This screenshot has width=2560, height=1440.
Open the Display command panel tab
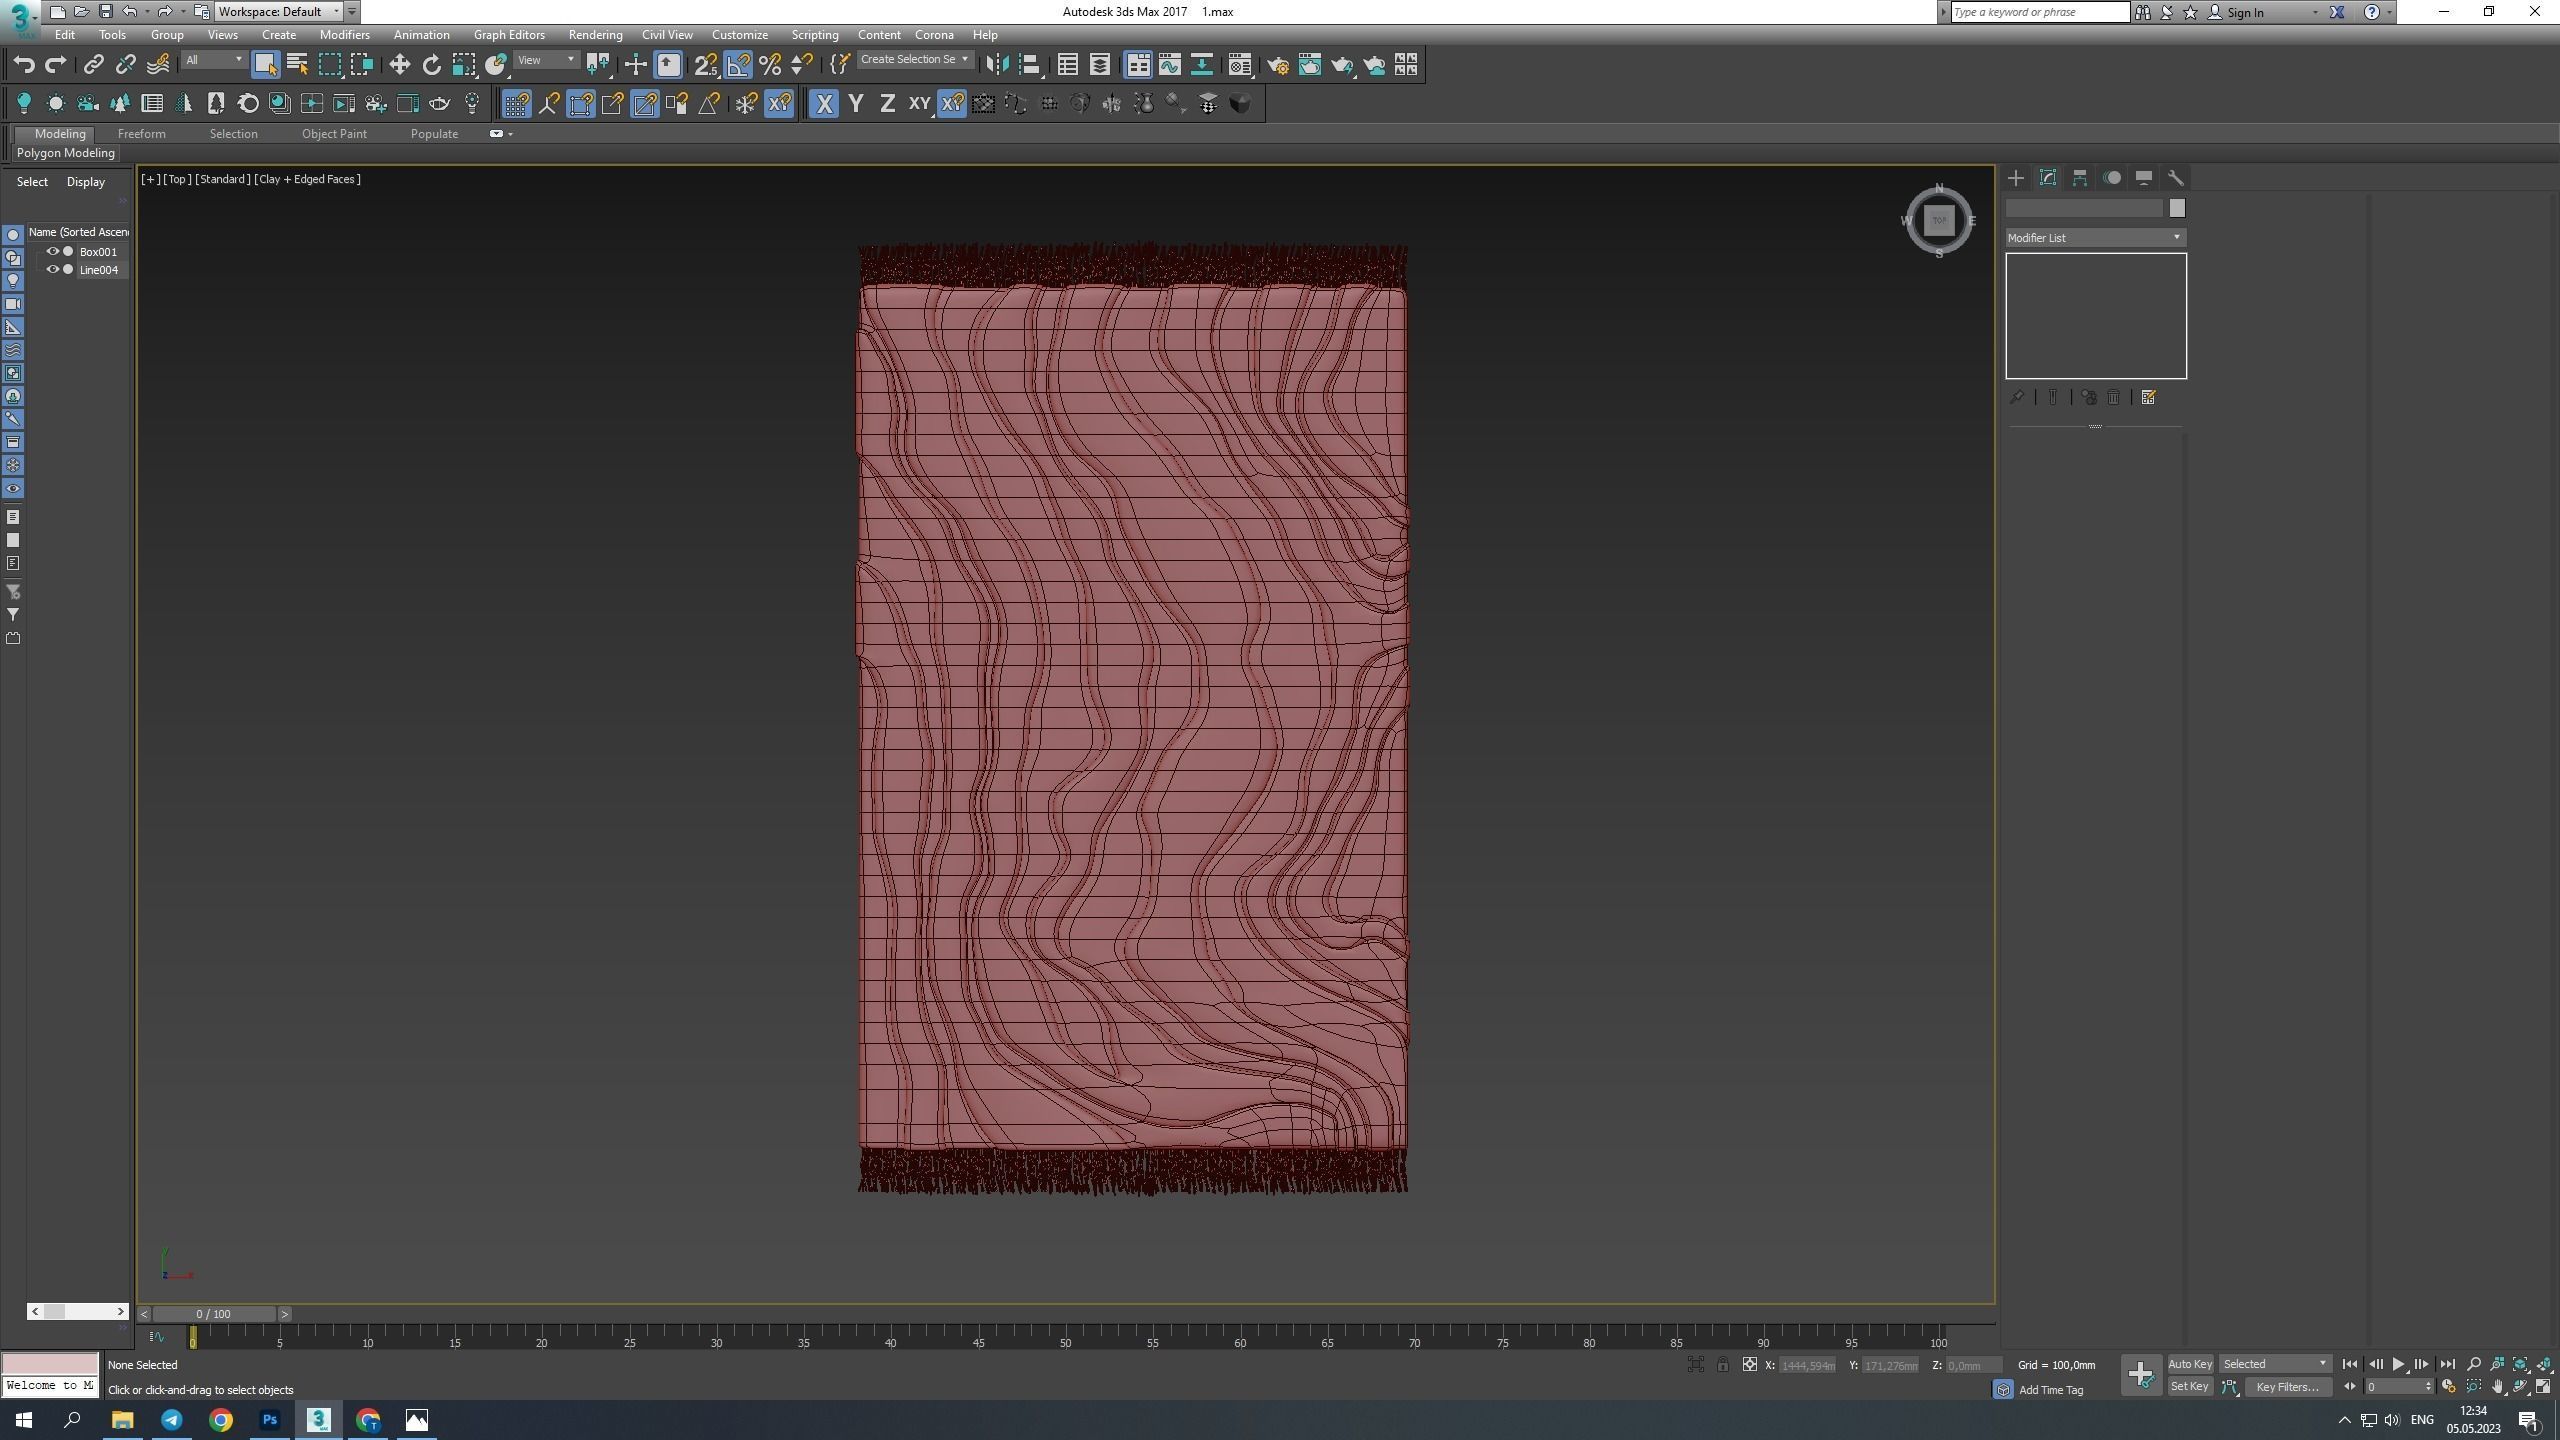pos(2144,178)
